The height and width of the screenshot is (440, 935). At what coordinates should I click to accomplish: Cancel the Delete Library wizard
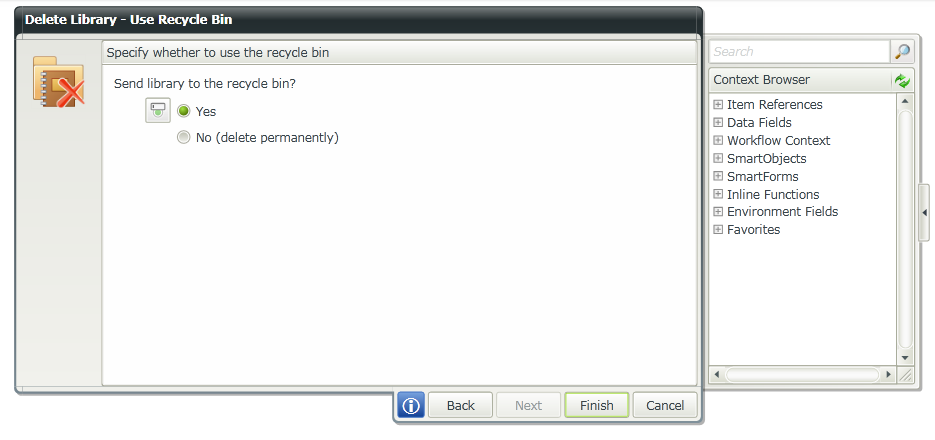tap(665, 405)
